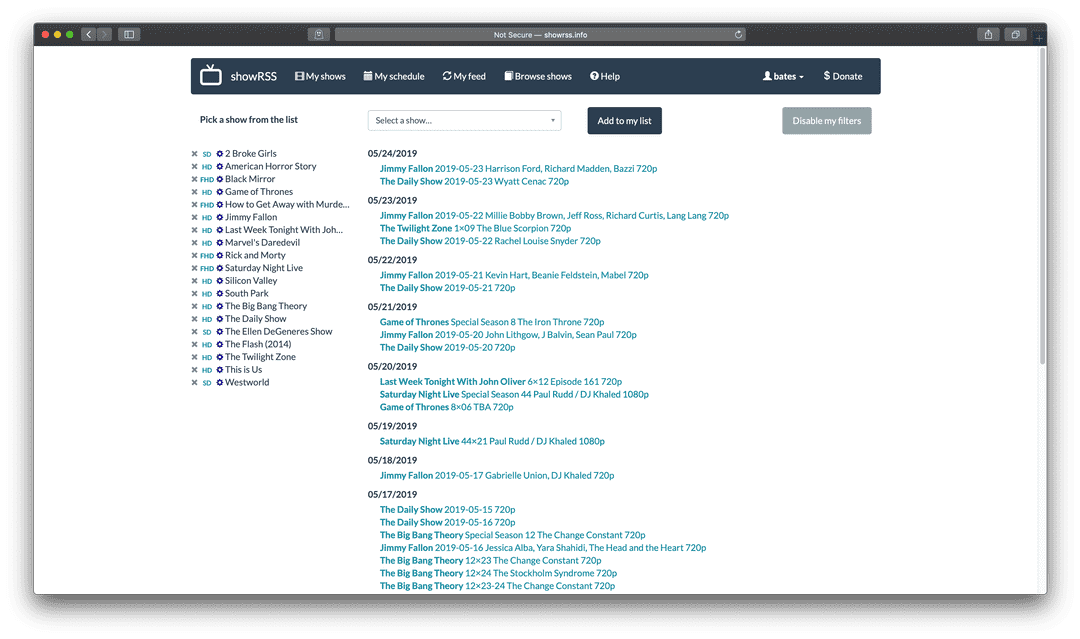The image size is (1080, 639).
Task: Open Saturday Night Live 44×21 1080p link
Action: [x=492, y=441]
